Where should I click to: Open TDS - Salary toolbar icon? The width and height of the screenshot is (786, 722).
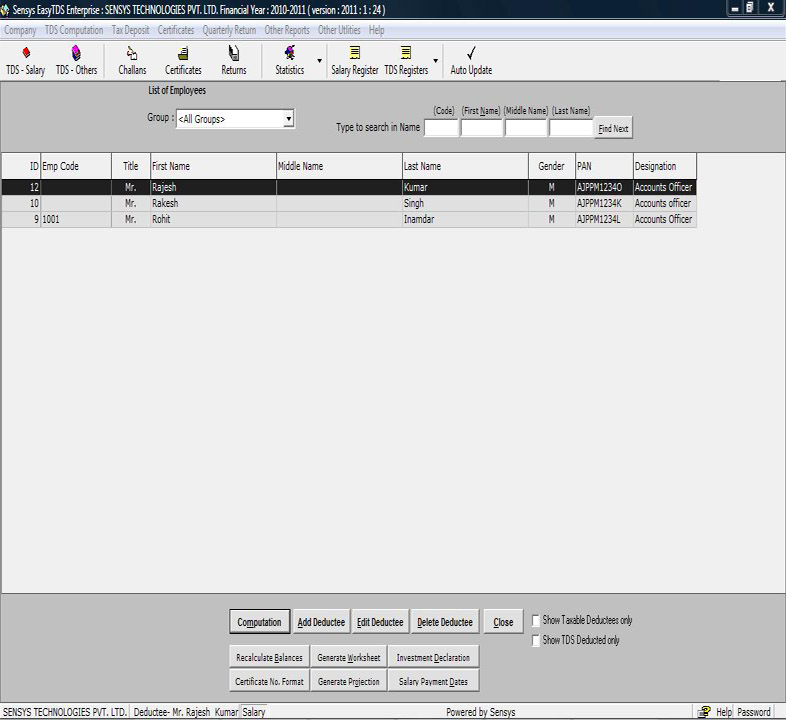(26, 61)
